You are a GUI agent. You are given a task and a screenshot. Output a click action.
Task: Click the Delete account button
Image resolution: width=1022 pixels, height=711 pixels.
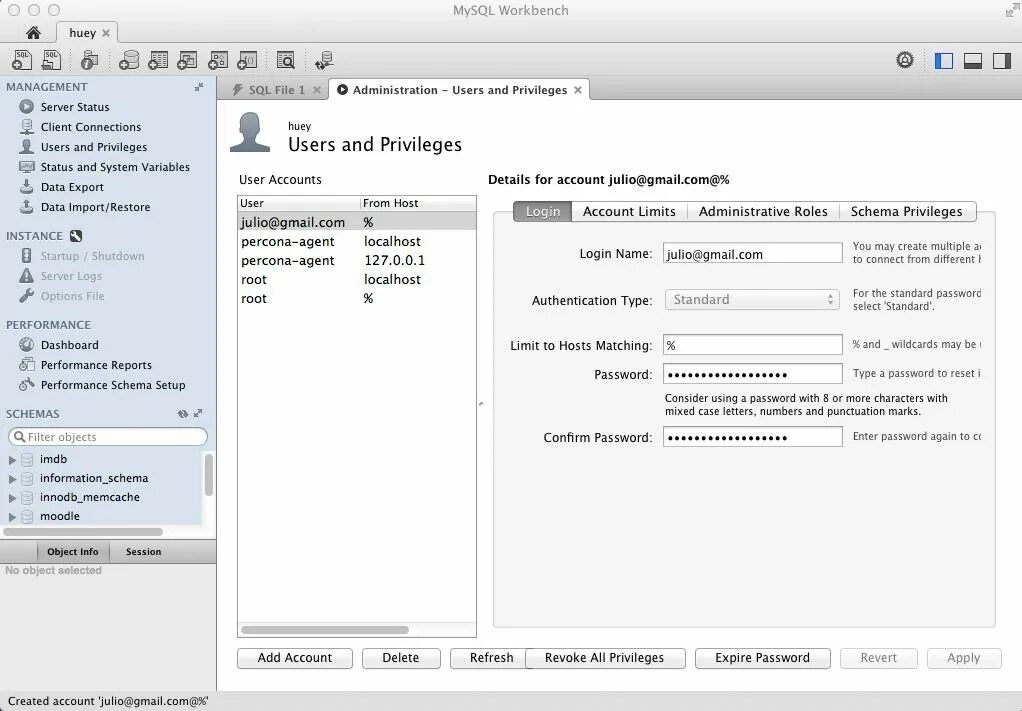click(x=401, y=658)
